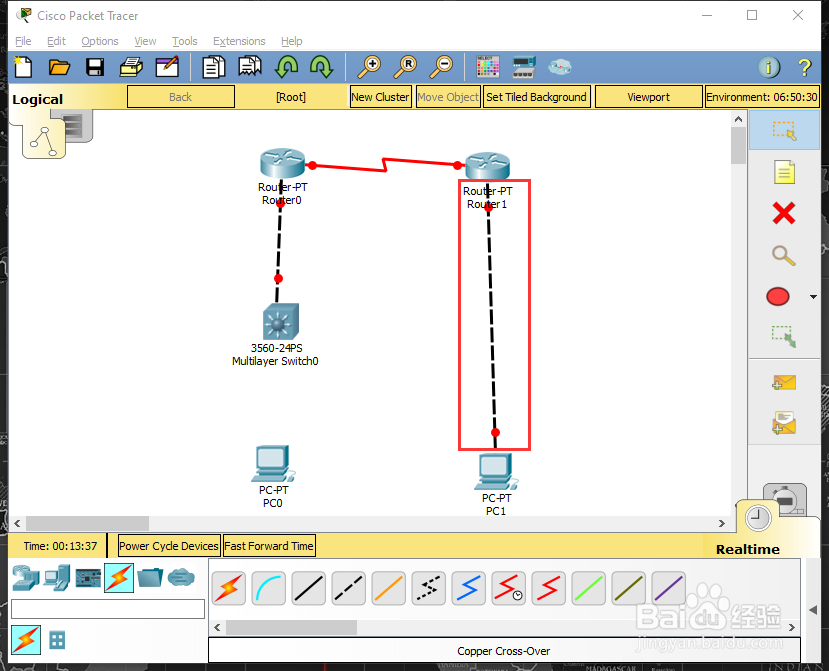Select the Copper Cross-Over dashed cable
The image size is (829, 671).
pyautogui.click(x=348, y=588)
